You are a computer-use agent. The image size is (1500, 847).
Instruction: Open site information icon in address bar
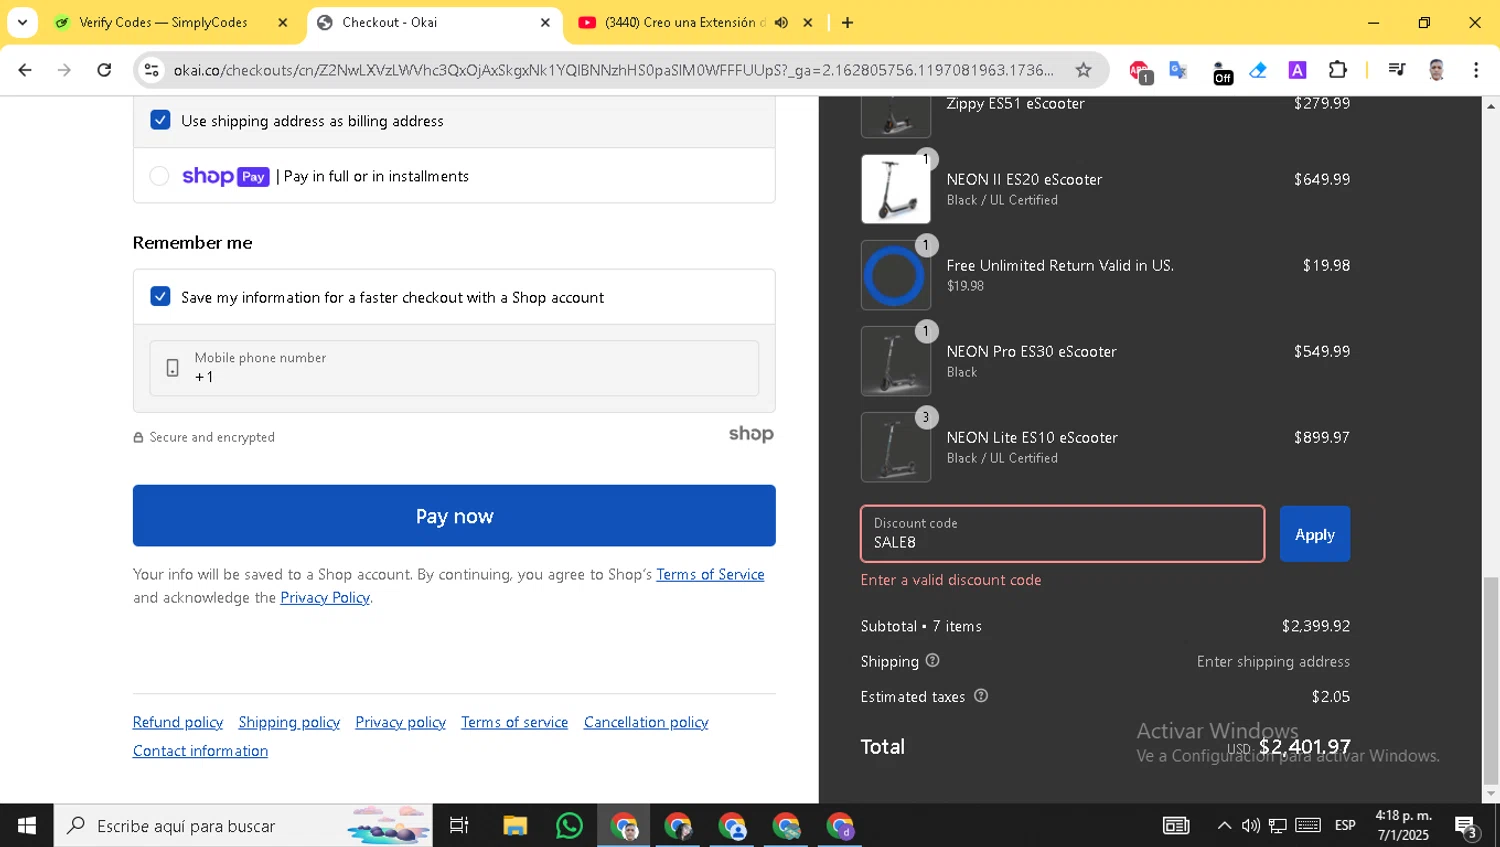[152, 70]
